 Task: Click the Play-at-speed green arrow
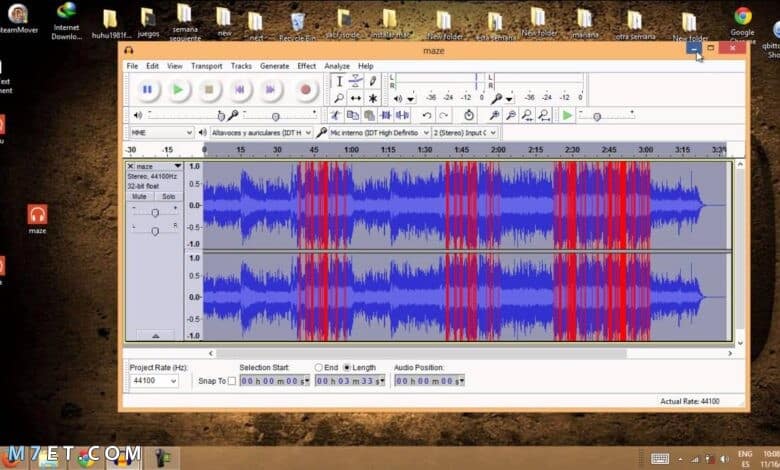[x=567, y=115]
